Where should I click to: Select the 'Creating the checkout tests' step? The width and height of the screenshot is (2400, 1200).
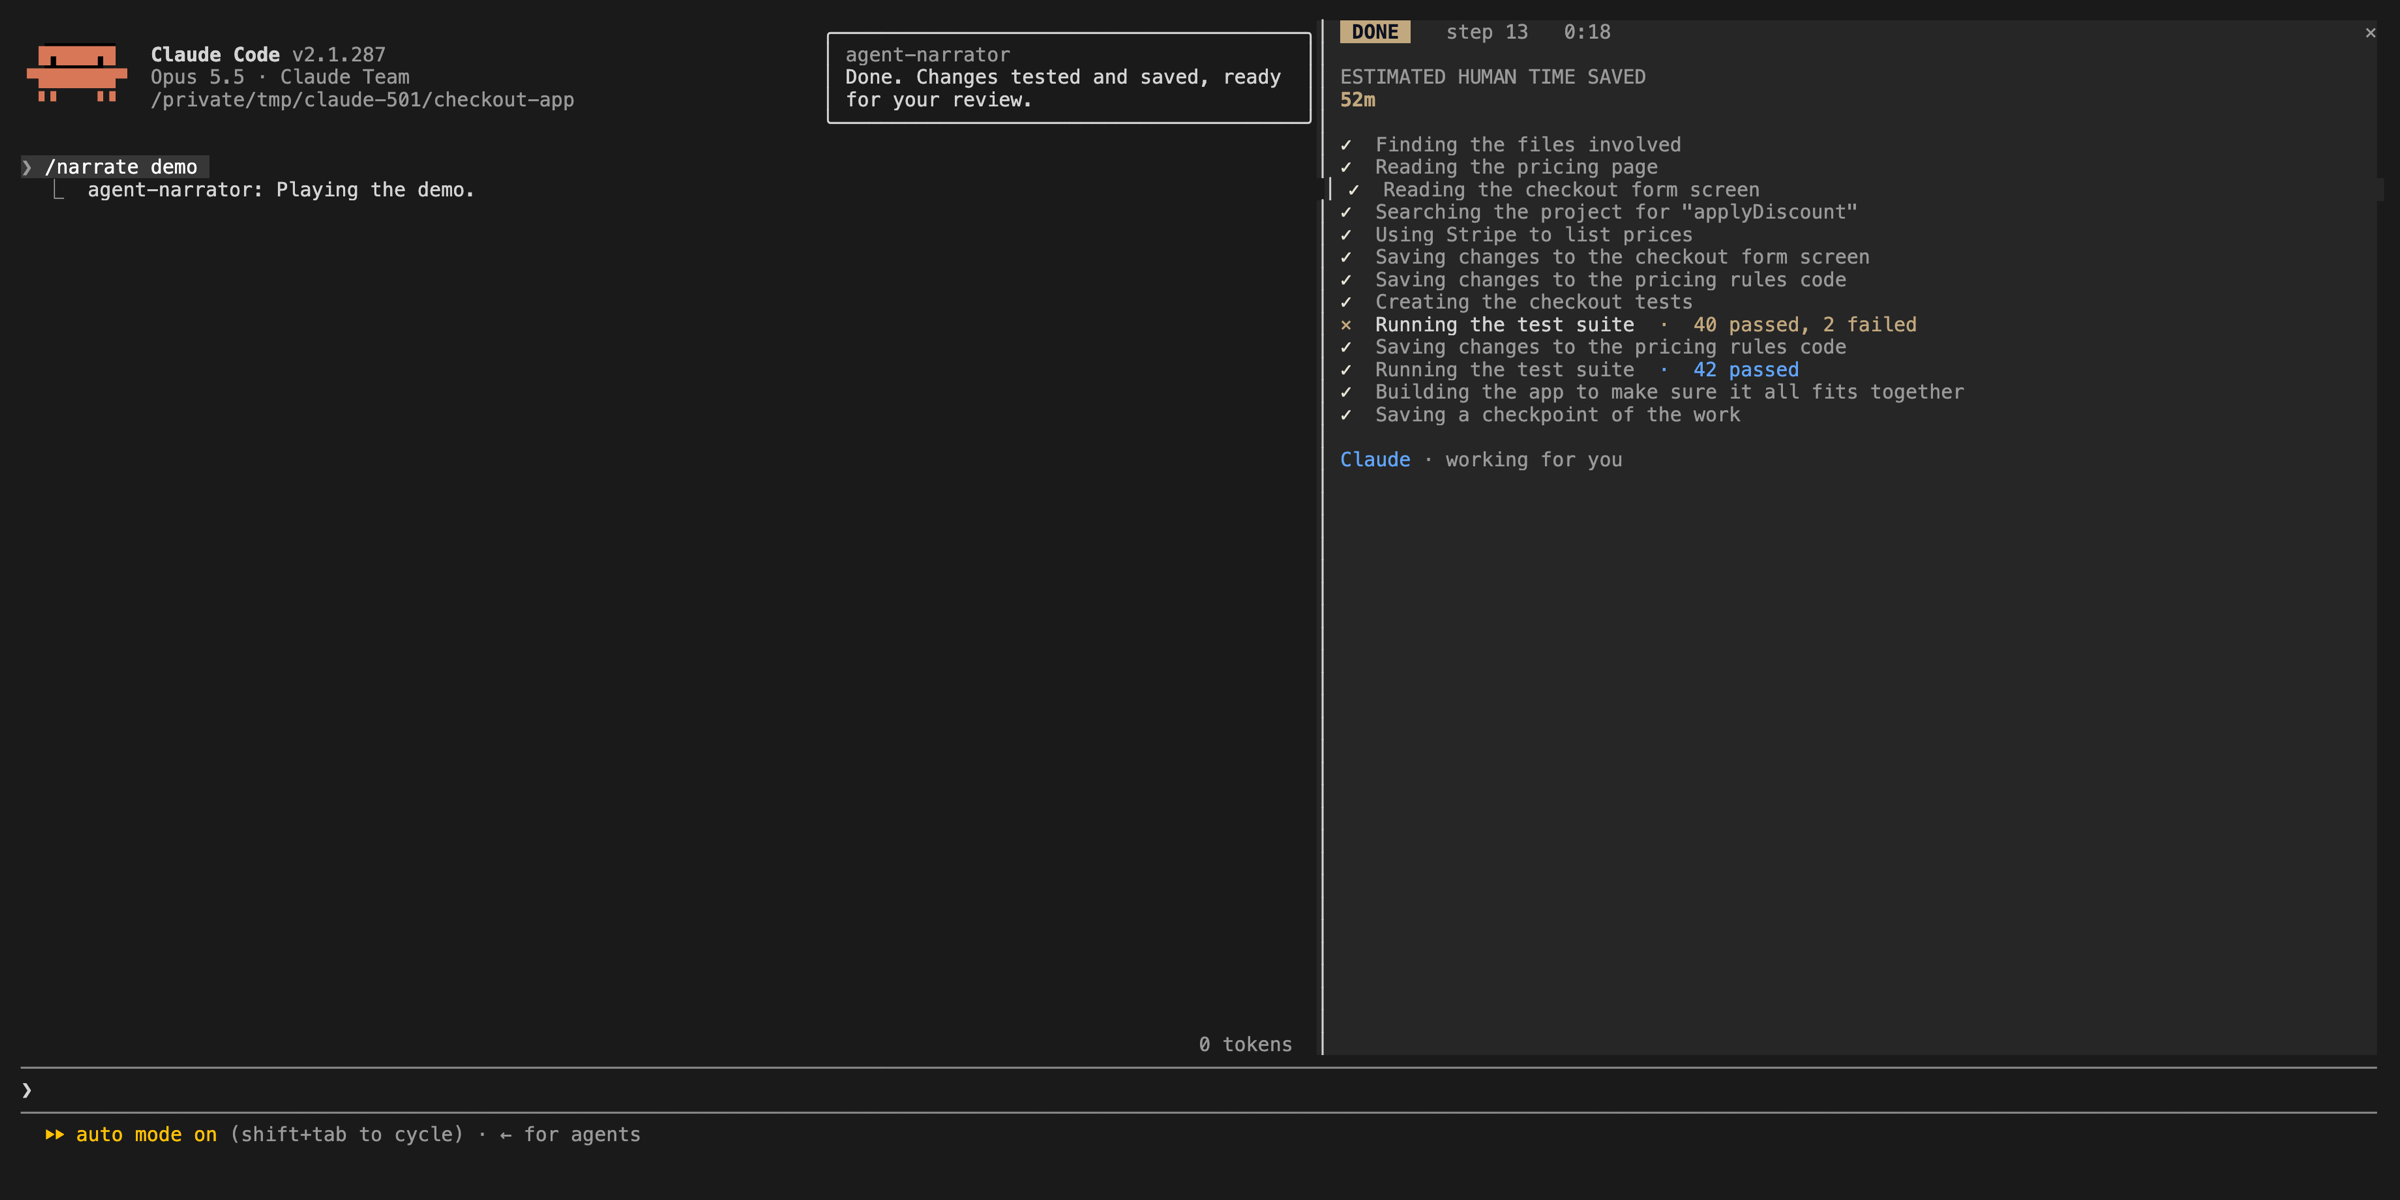tap(1534, 302)
